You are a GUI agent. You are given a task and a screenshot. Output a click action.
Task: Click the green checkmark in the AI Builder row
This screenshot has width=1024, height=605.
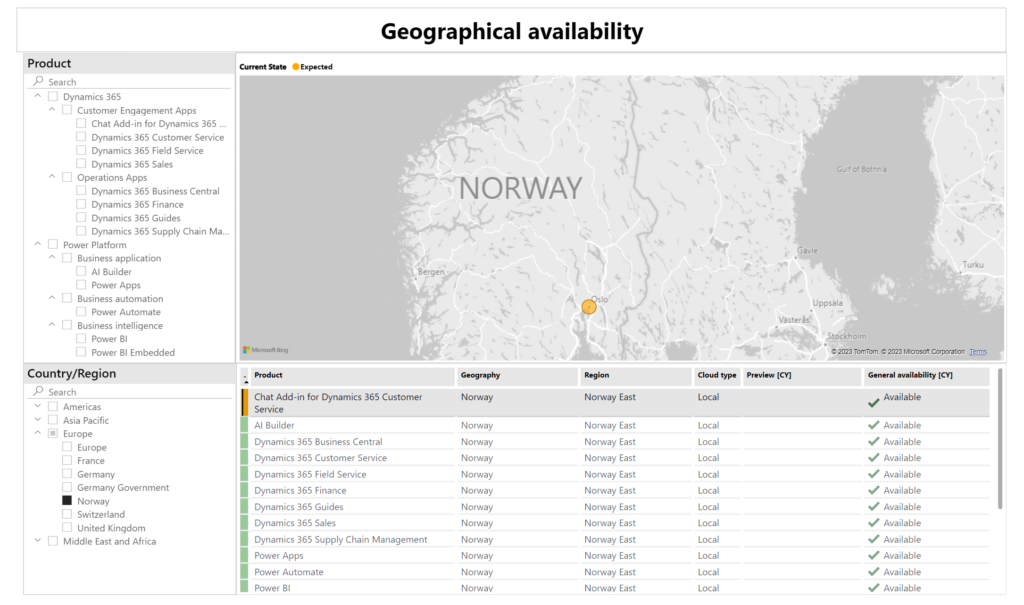pos(873,425)
